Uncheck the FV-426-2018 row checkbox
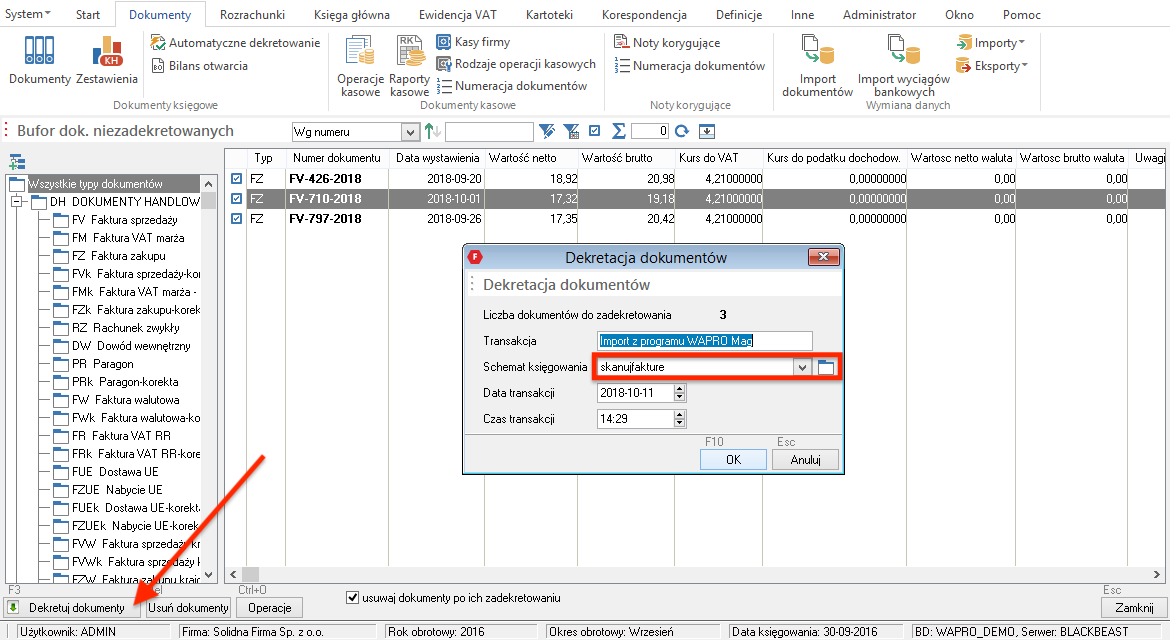This screenshot has width=1170, height=640. coord(237,178)
